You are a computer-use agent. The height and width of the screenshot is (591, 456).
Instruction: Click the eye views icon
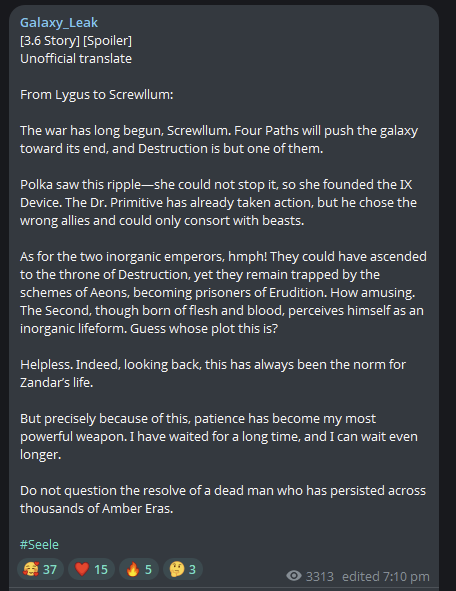pyautogui.click(x=294, y=576)
